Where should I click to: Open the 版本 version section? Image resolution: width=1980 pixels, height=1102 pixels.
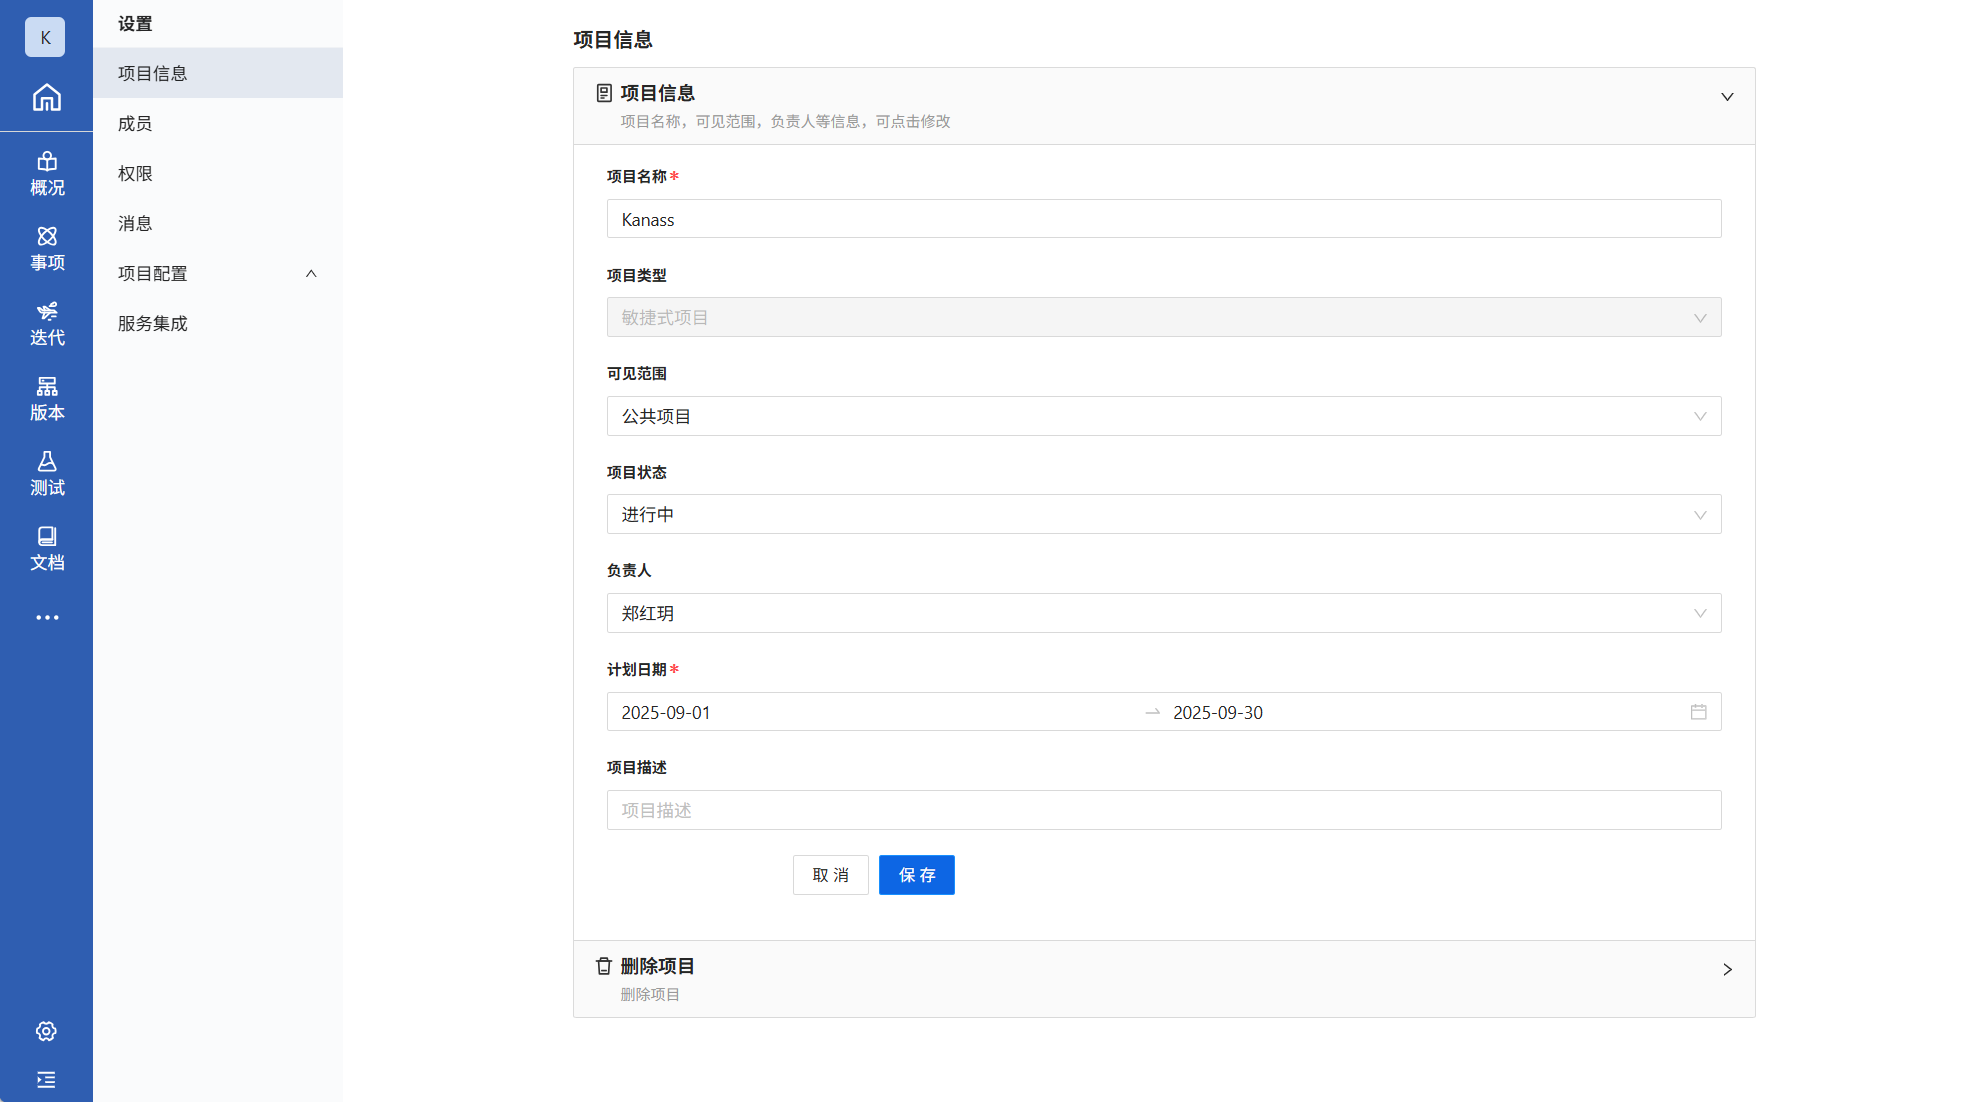click(46, 399)
